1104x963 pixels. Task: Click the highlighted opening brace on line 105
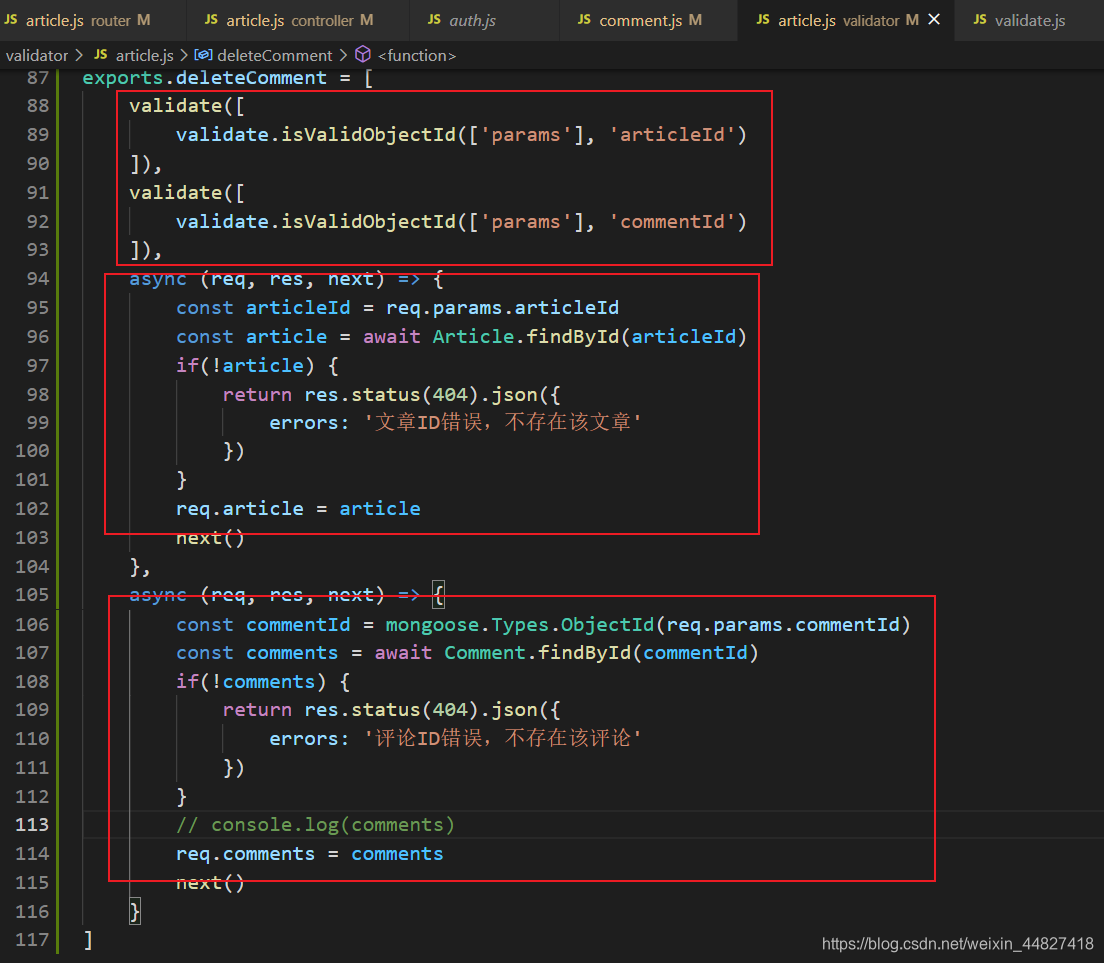click(x=438, y=595)
